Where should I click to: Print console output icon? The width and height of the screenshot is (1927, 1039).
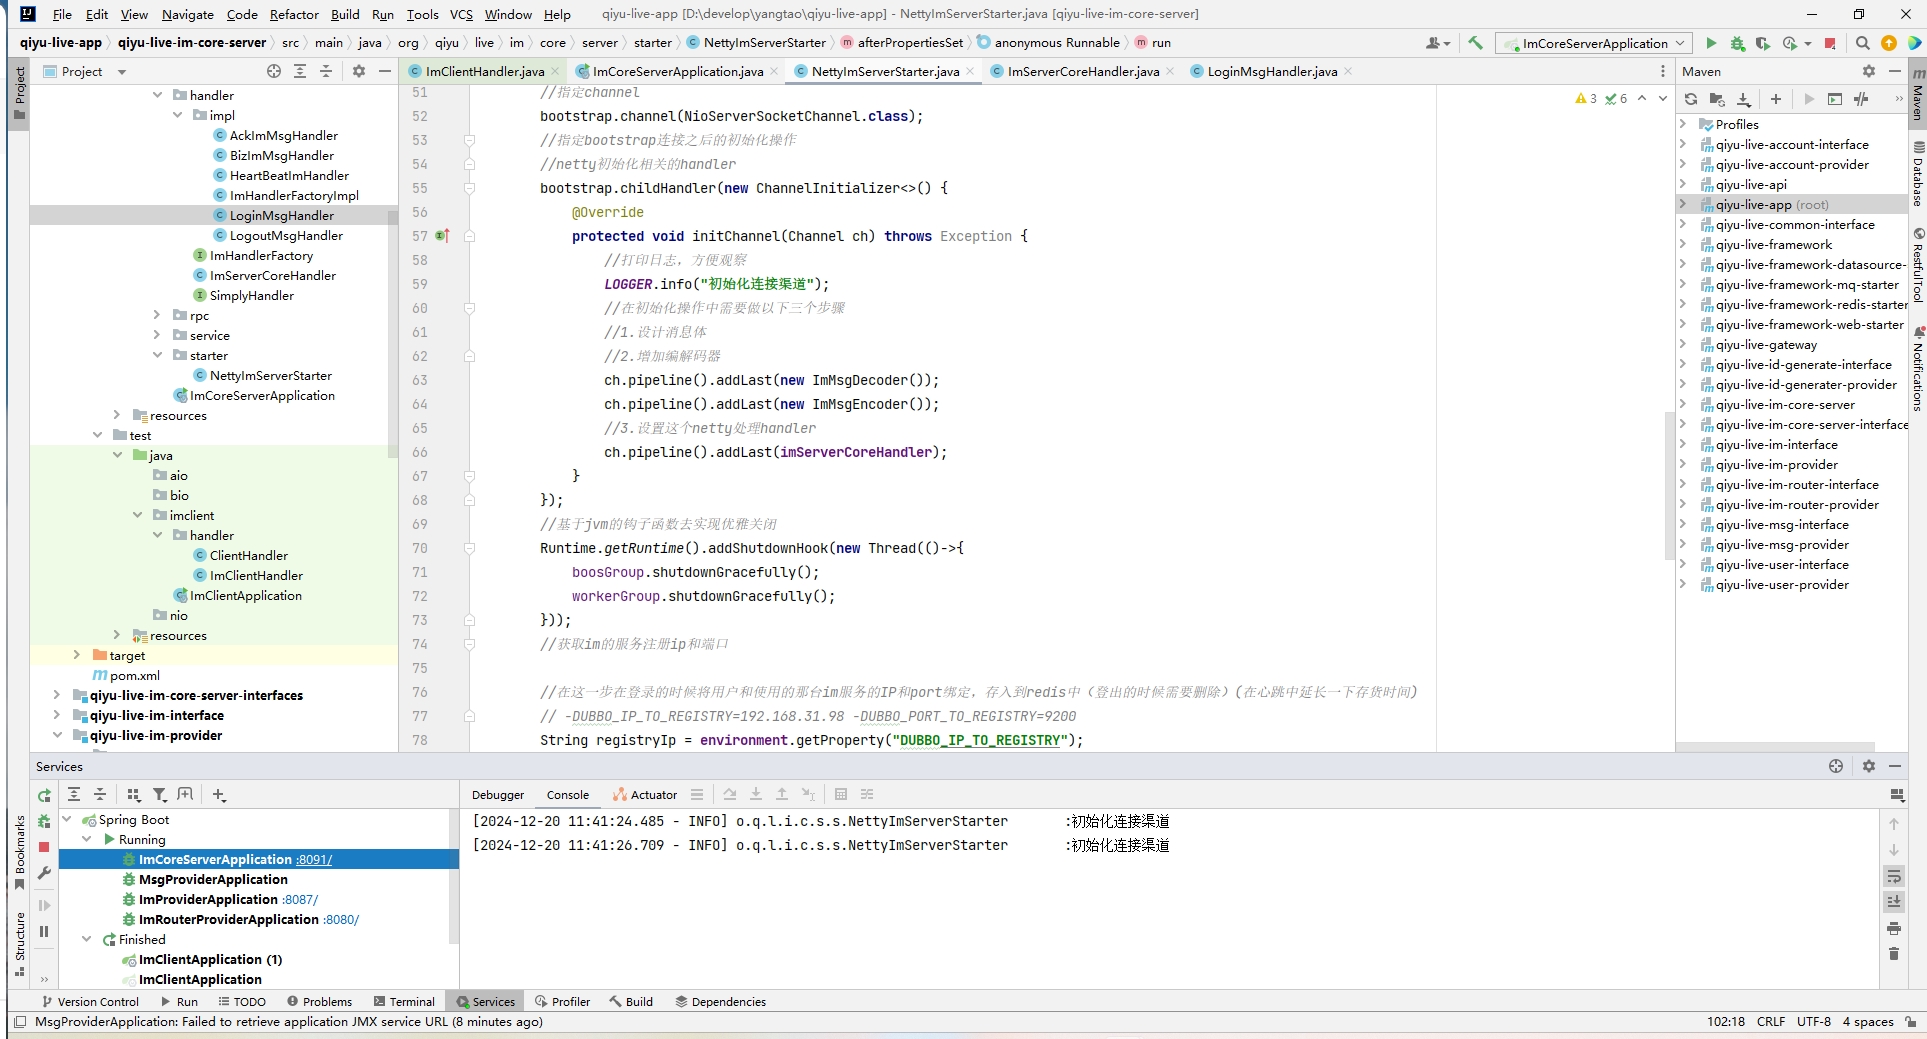[x=1893, y=928]
